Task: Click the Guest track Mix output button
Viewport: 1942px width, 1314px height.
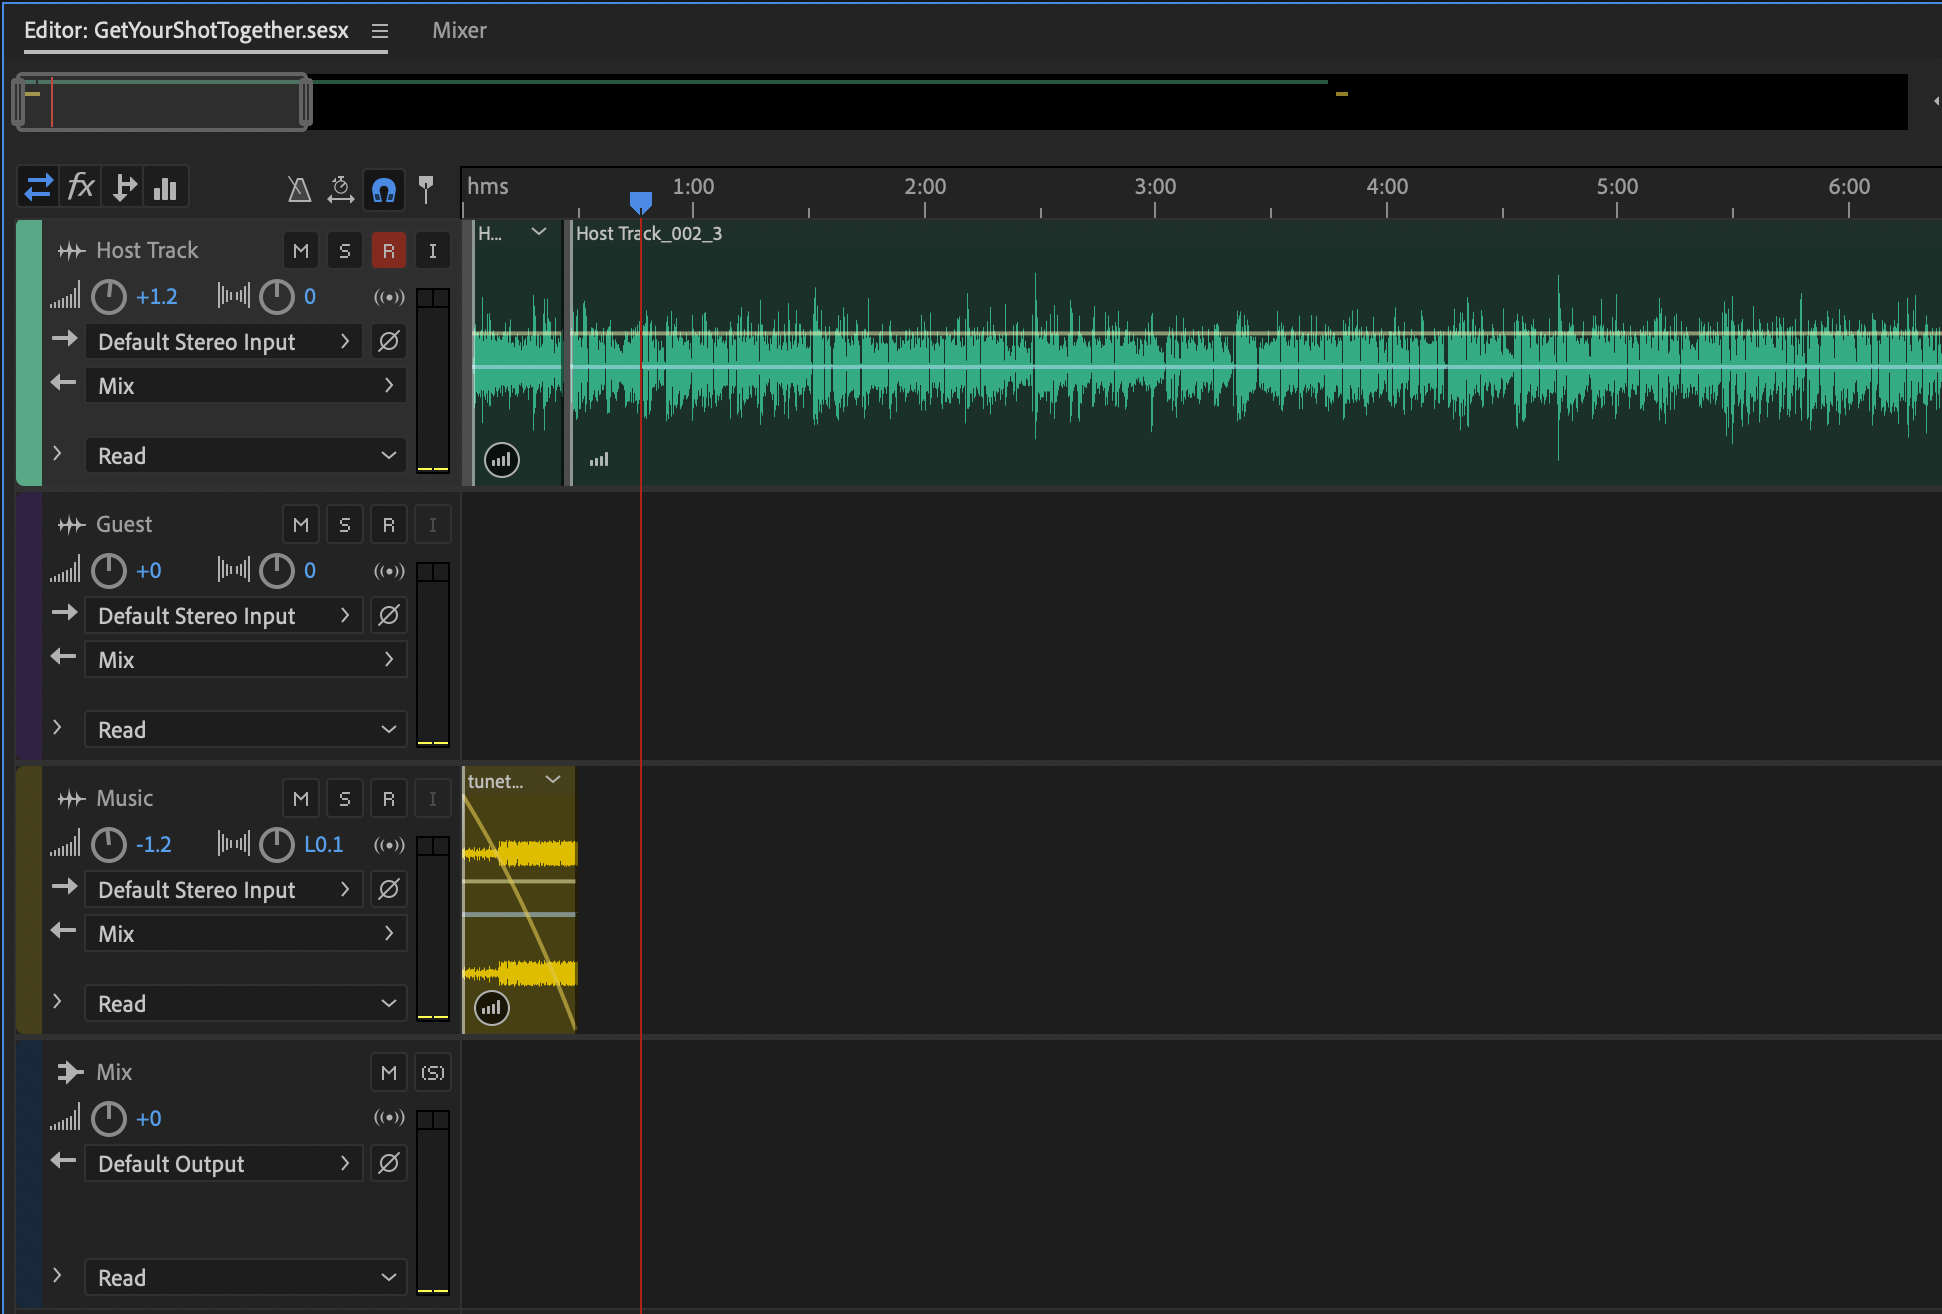Action: click(x=245, y=660)
